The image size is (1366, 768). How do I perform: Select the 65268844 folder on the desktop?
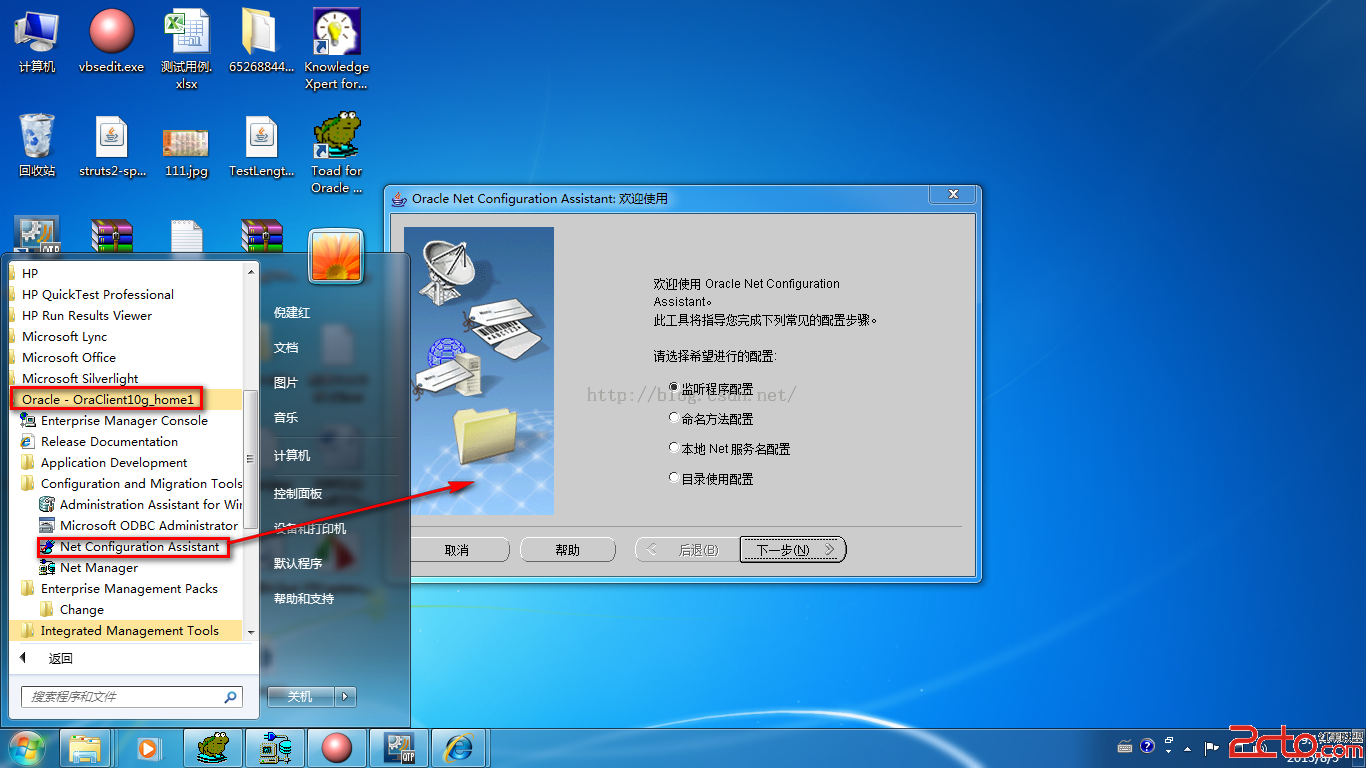click(x=261, y=42)
